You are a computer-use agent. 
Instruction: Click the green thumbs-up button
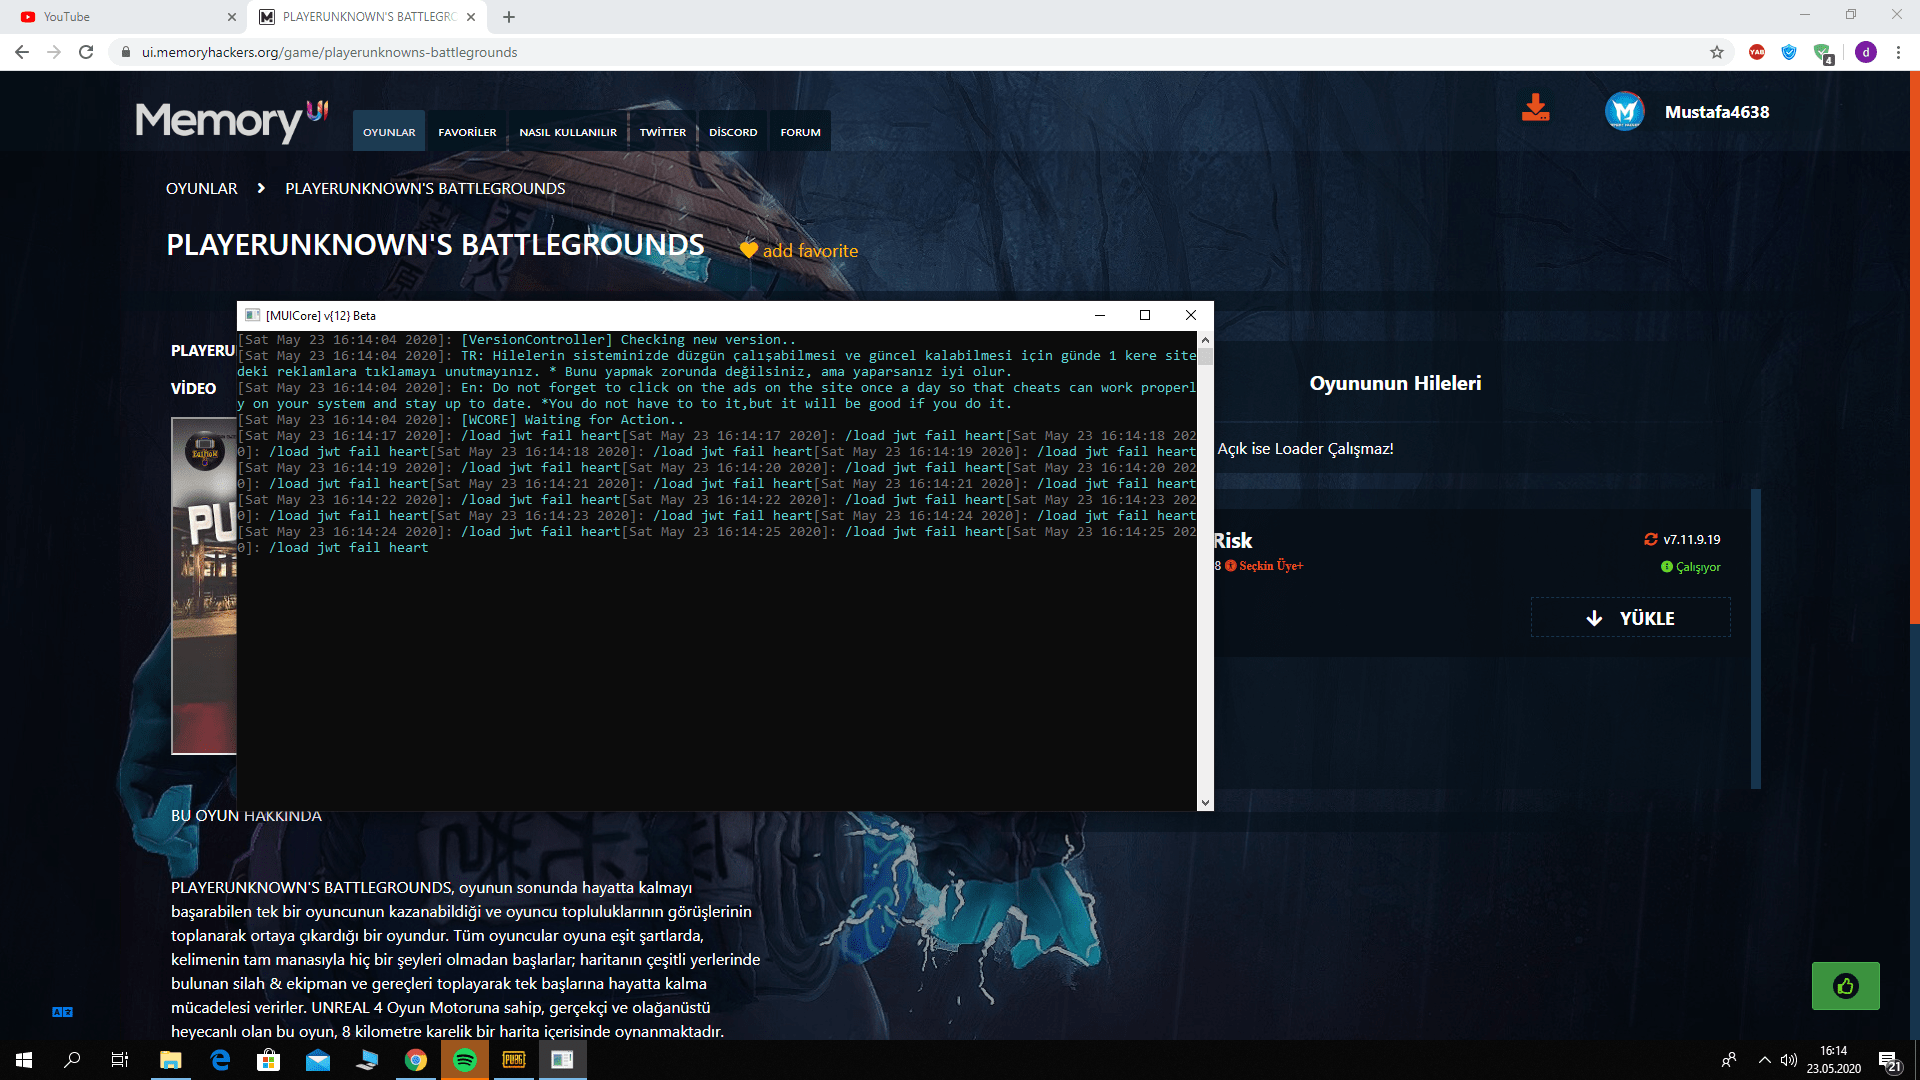coord(1846,986)
